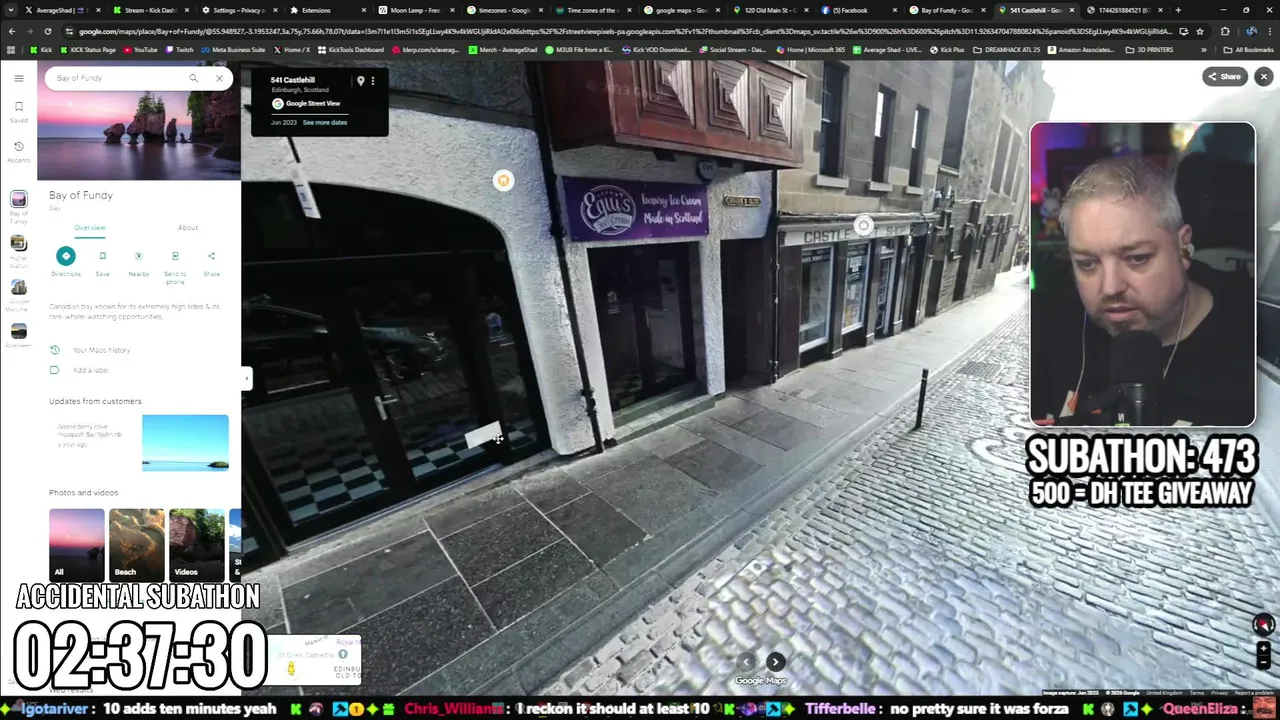Image resolution: width=1280 pixels, height=720 pixels.
Task: Rotate view with the left arrow control
Action: coord(746,661)
